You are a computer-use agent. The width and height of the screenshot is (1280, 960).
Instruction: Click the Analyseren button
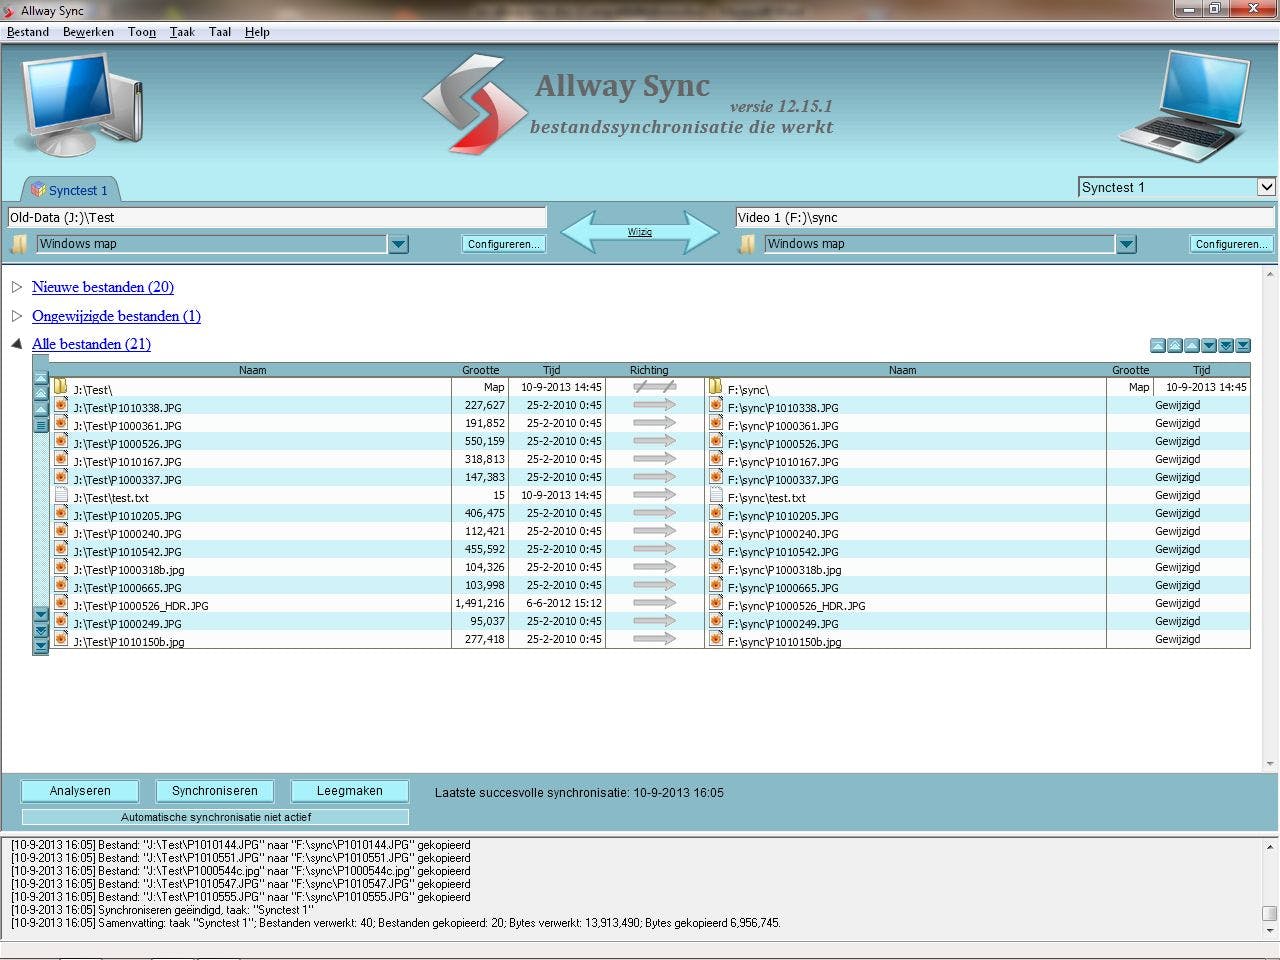coord(80,791)
